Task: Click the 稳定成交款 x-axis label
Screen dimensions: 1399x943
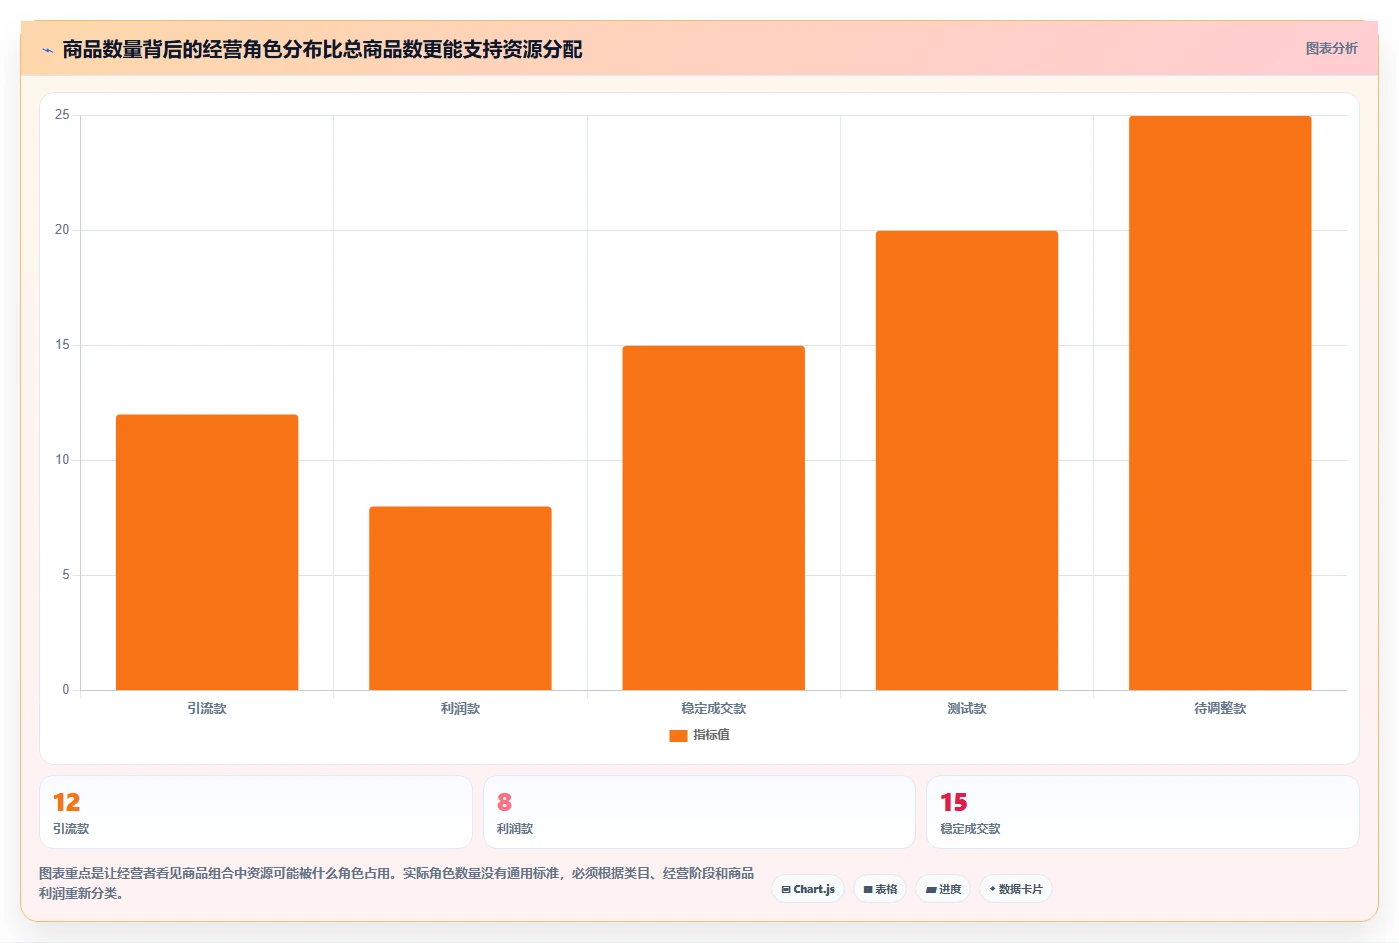Action: coord(713,708)
